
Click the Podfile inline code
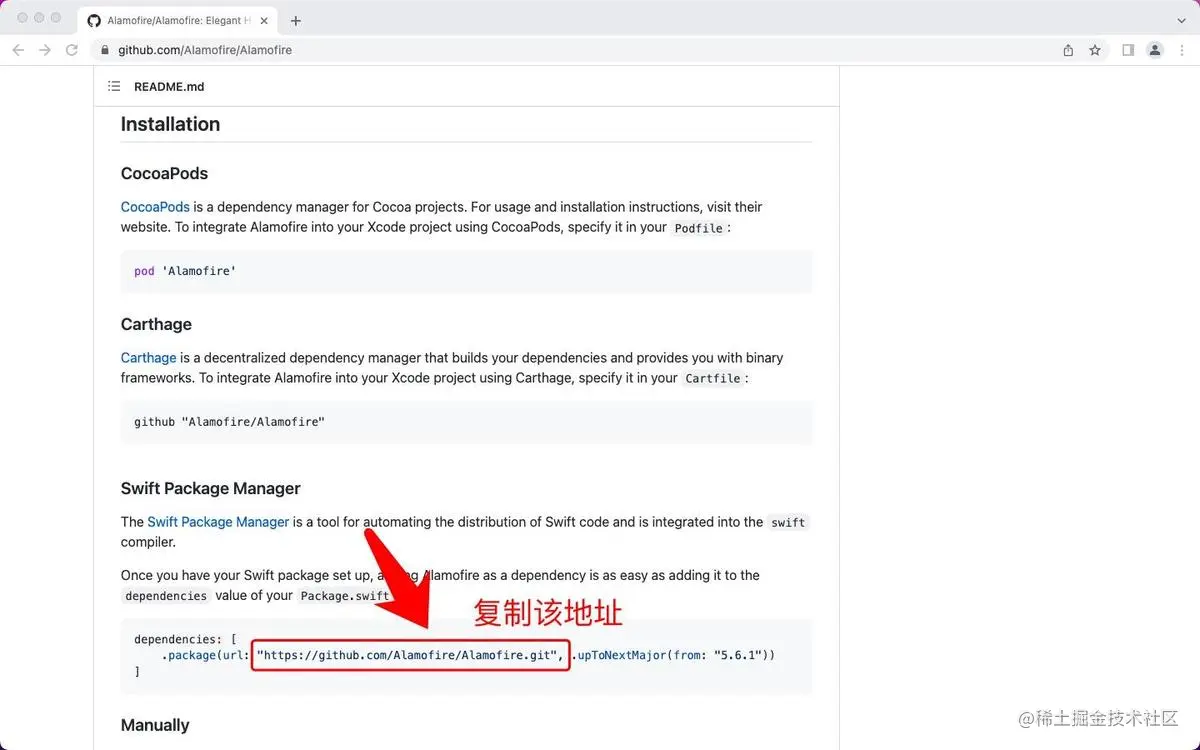(x=698, y=228)
